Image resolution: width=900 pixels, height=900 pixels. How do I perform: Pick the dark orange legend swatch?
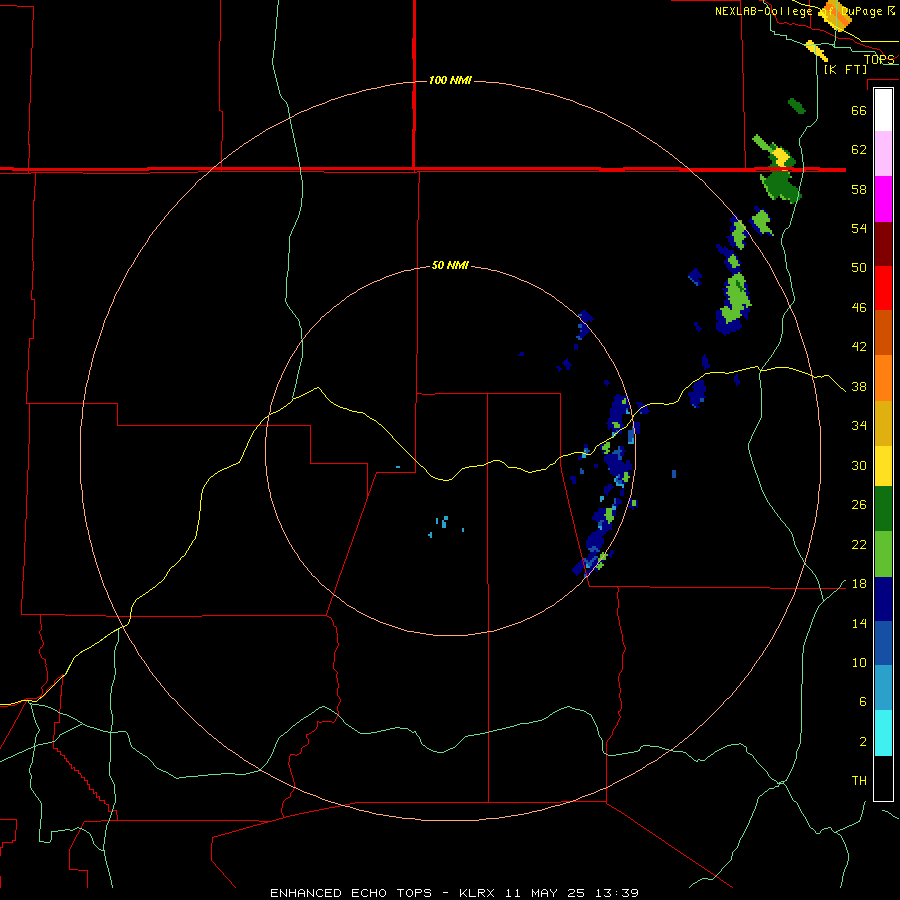(883, 332)
